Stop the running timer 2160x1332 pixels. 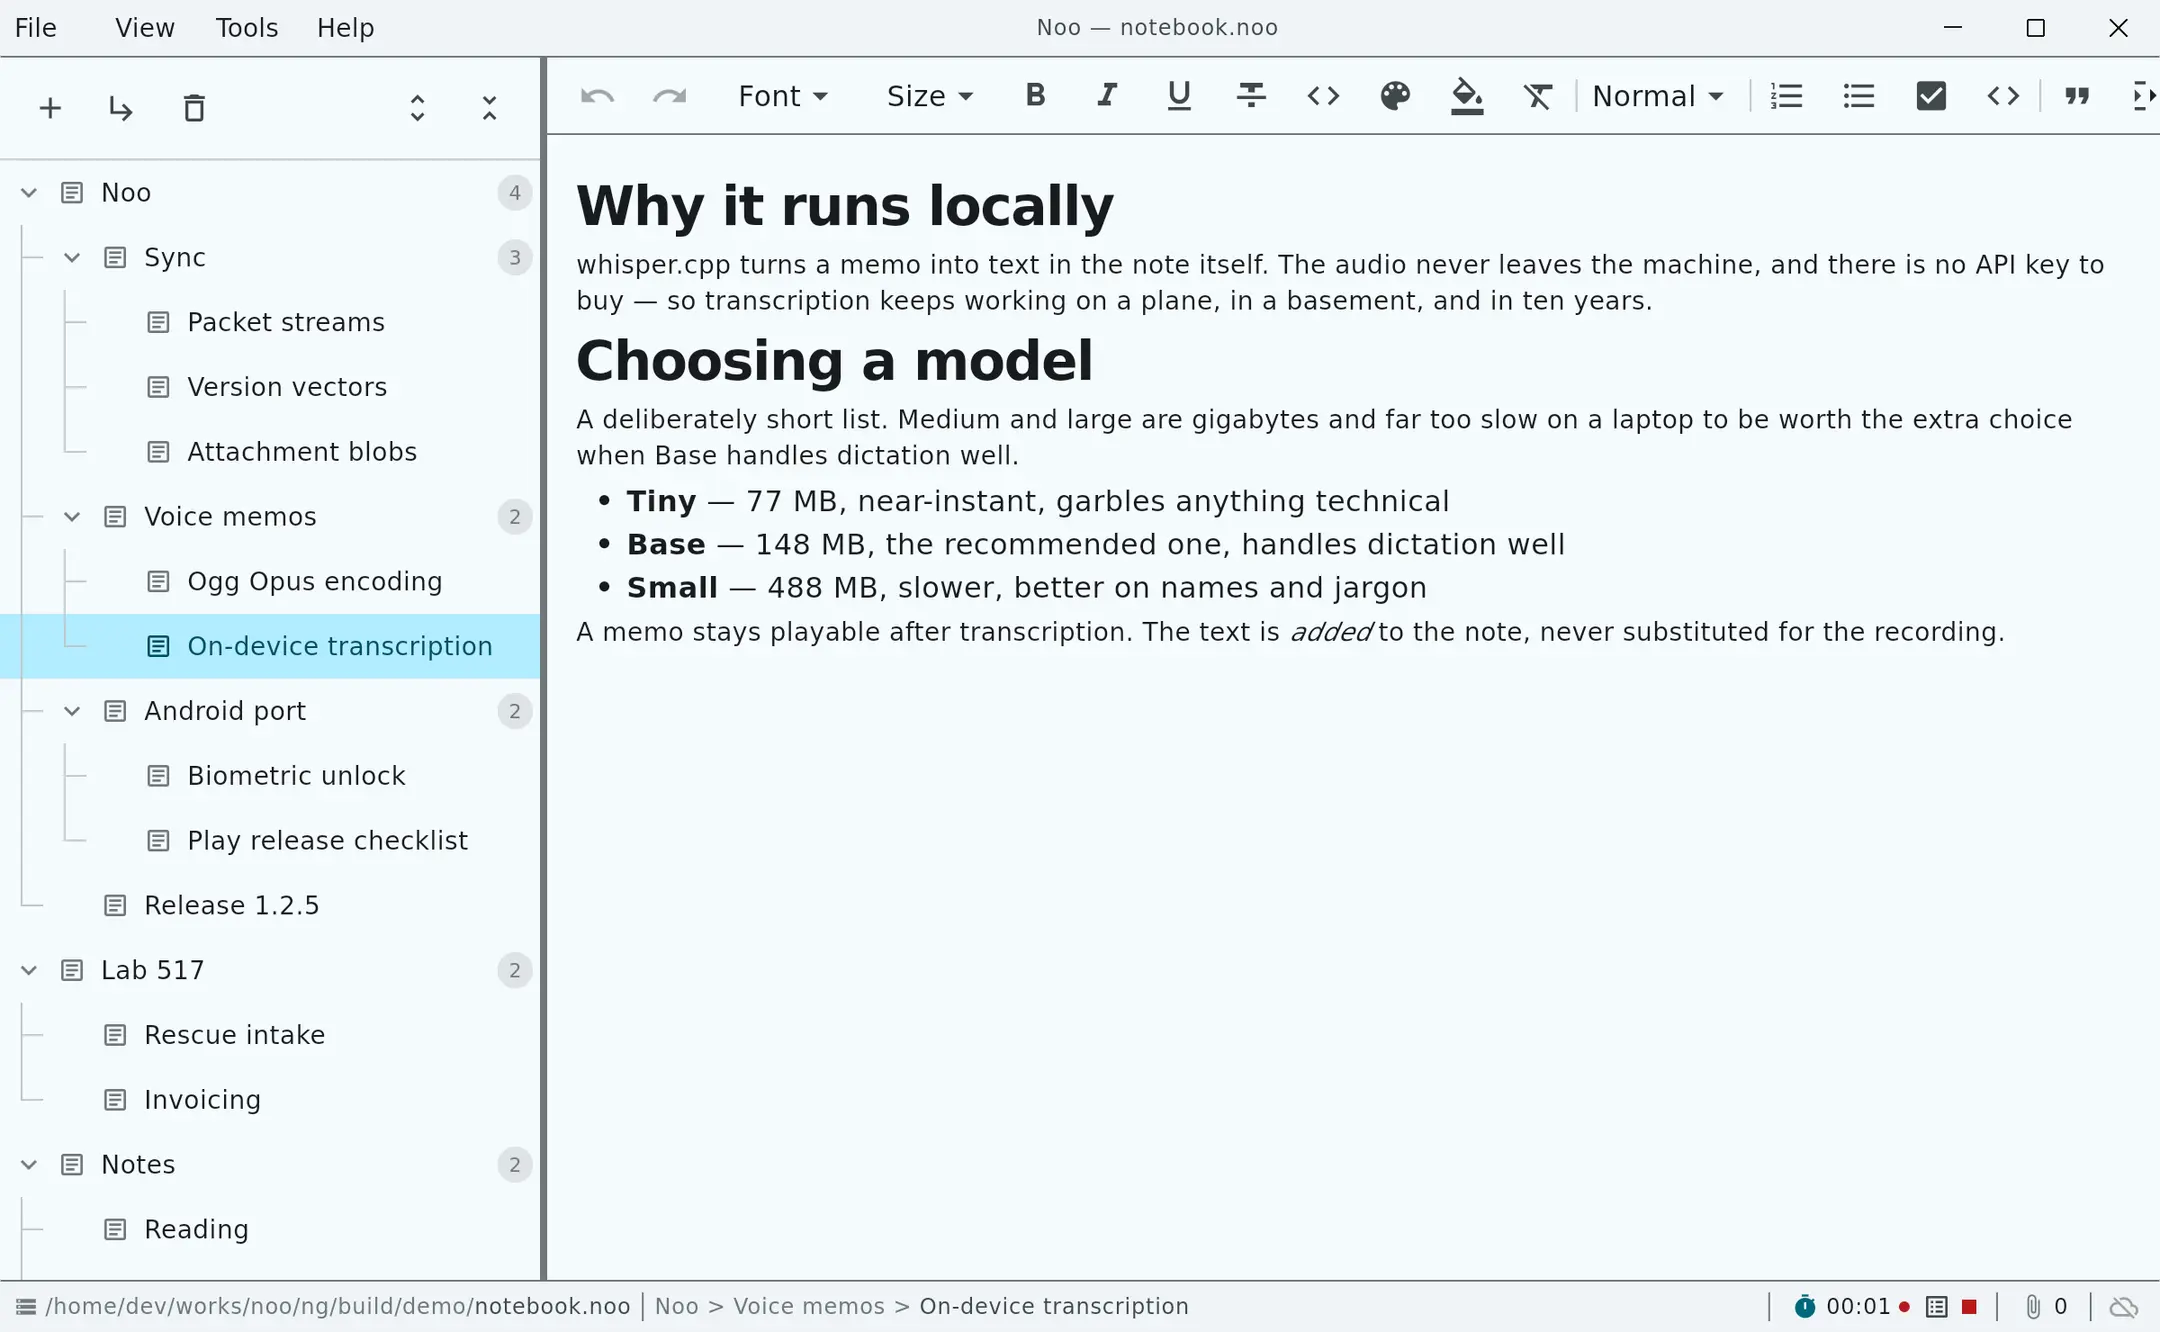coord(1969,1307)
